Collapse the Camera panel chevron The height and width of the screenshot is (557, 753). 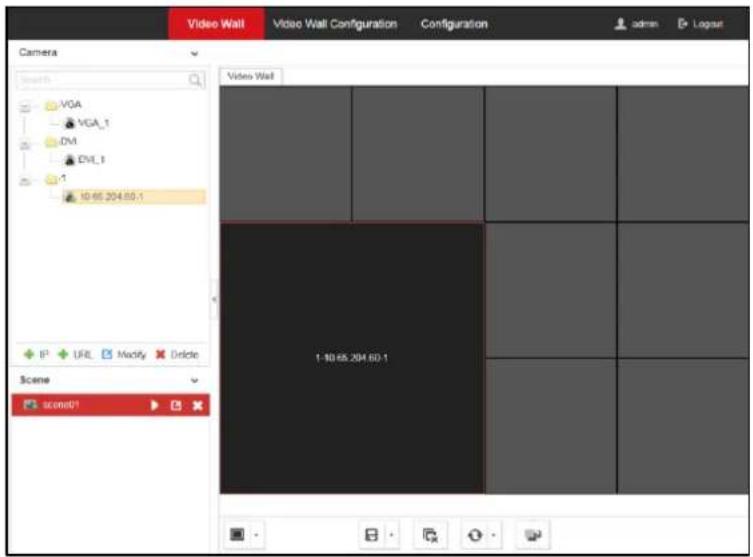[x=194, y=53]
